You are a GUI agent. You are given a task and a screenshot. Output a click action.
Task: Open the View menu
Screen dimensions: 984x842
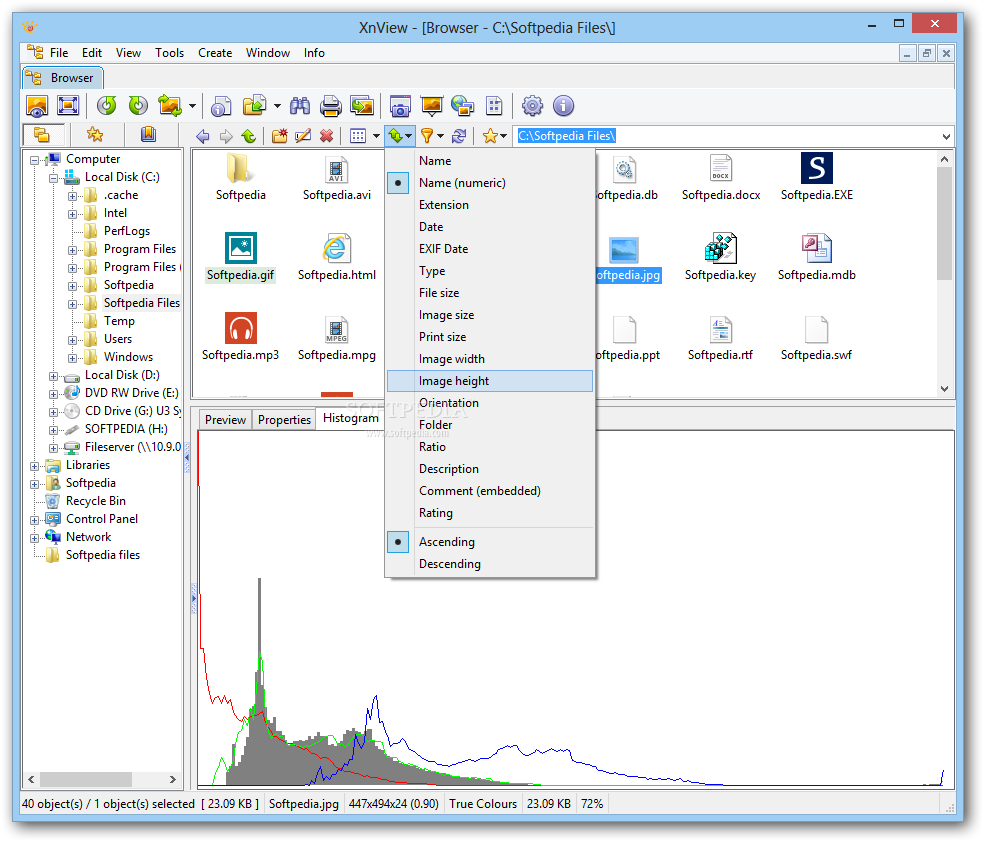pos(128,53)
